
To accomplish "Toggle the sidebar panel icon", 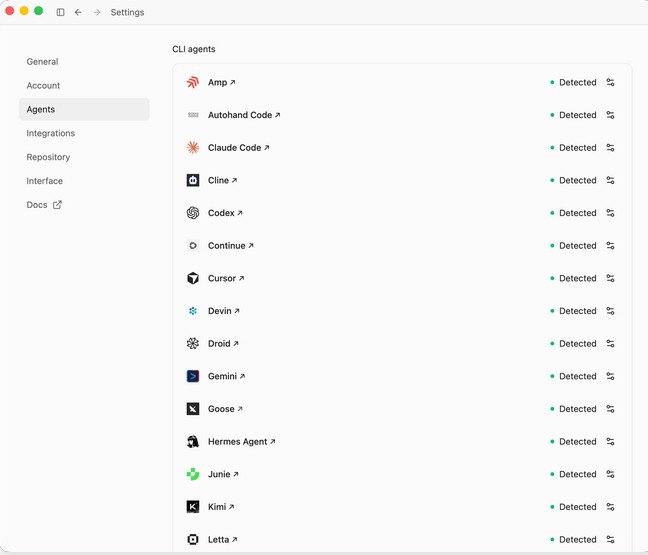I will [60, 12].
